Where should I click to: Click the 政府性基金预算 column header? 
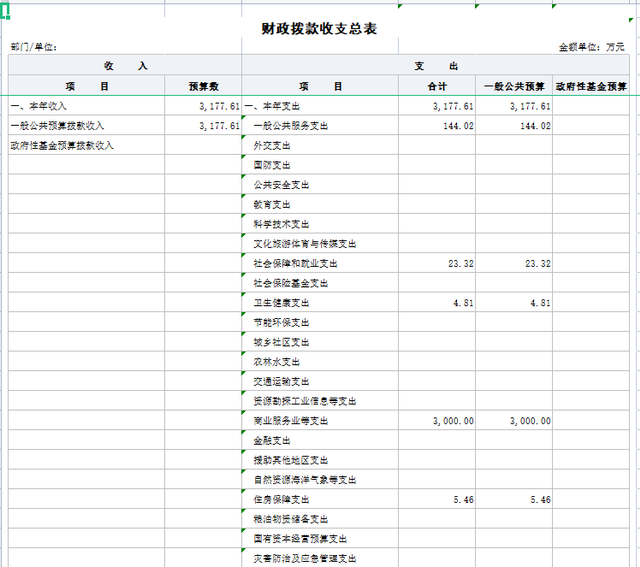[596, 87]
